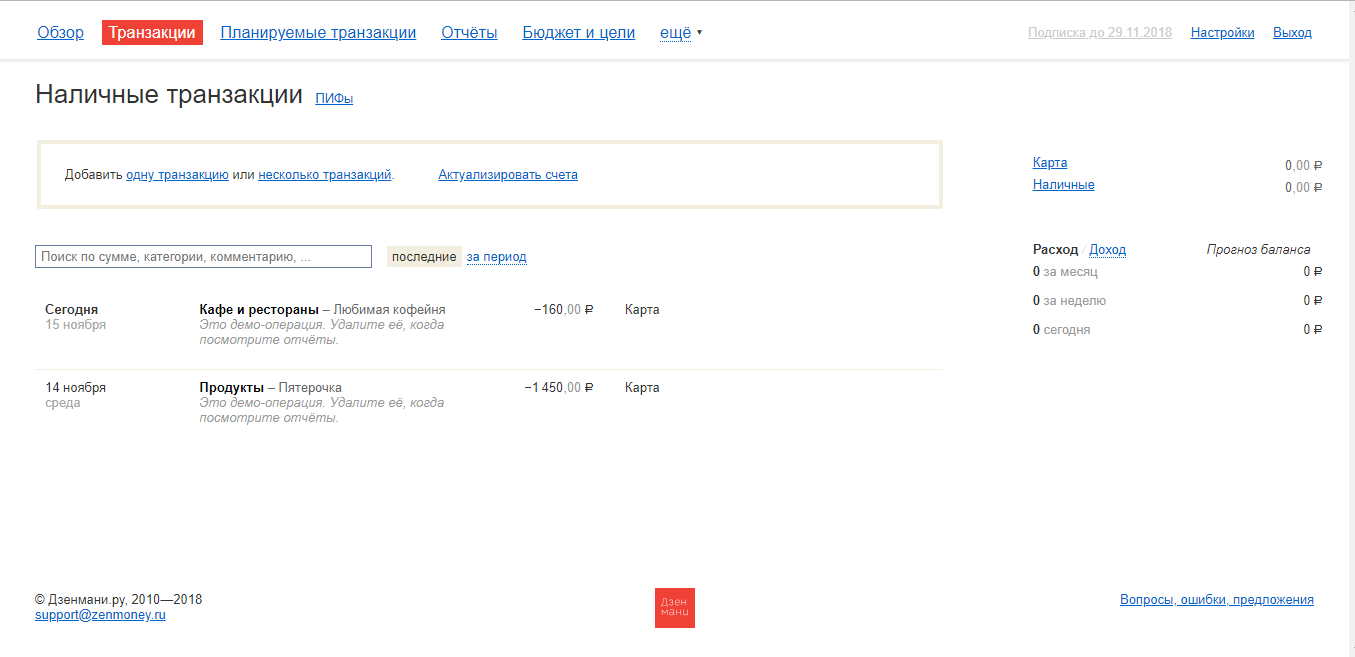Switch summary to Доход
The width and height of the screenshot is (1355, 657).
pyautogui.click(x=1107, y=250)
